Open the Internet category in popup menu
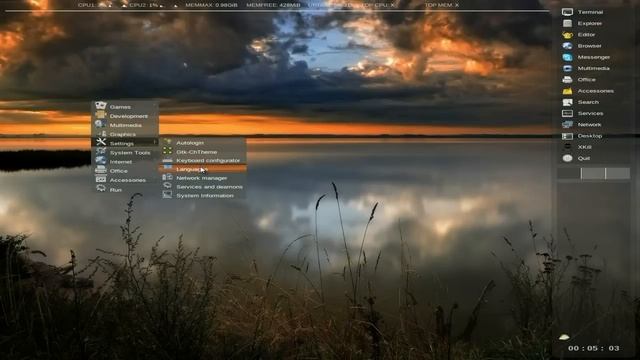Viewport: 640px width, 360px height. point(125,162)
